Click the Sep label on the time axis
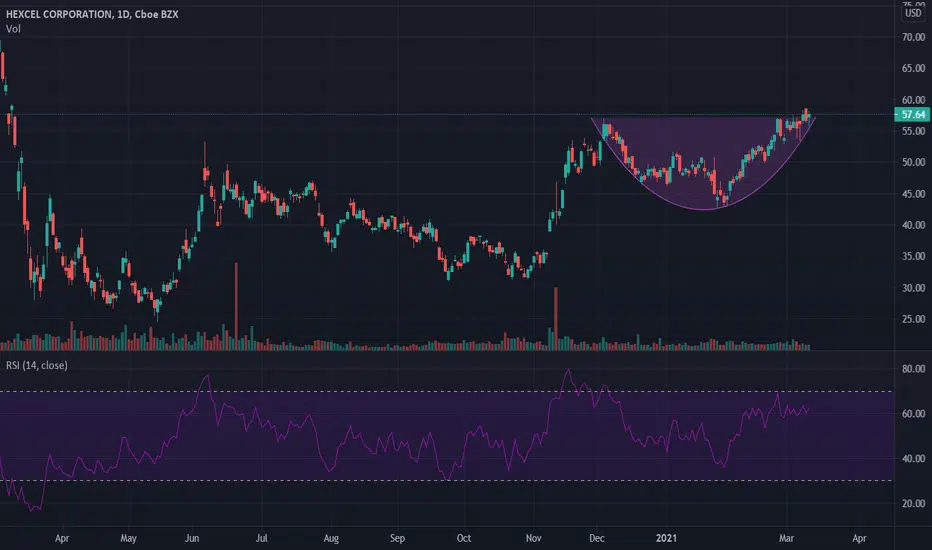The width and height of the screenshot is (932, 550). (x=397, y=538)
